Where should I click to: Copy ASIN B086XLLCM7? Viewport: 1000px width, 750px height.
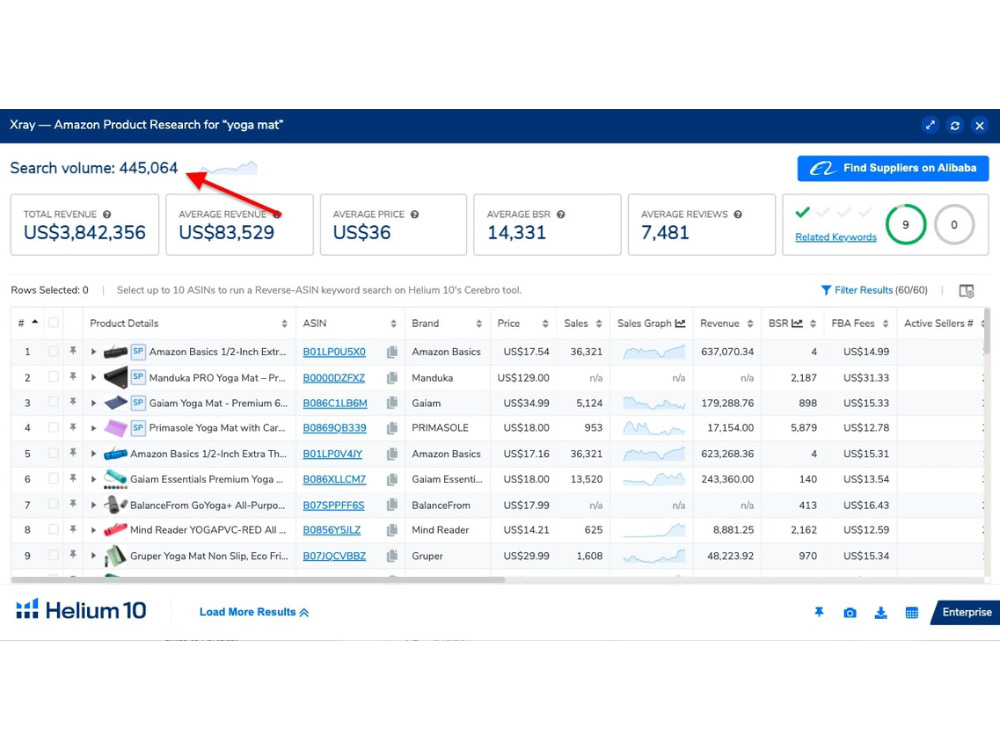(x=392, y=479)
